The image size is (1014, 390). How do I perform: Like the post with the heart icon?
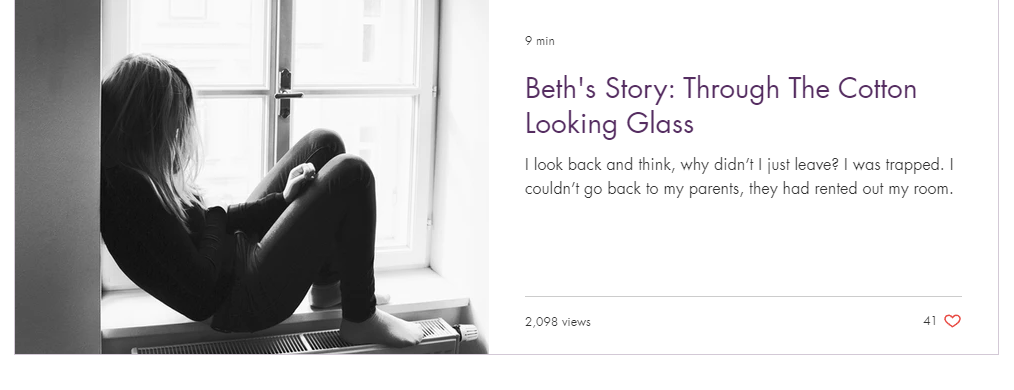click(x=952, y=321)
